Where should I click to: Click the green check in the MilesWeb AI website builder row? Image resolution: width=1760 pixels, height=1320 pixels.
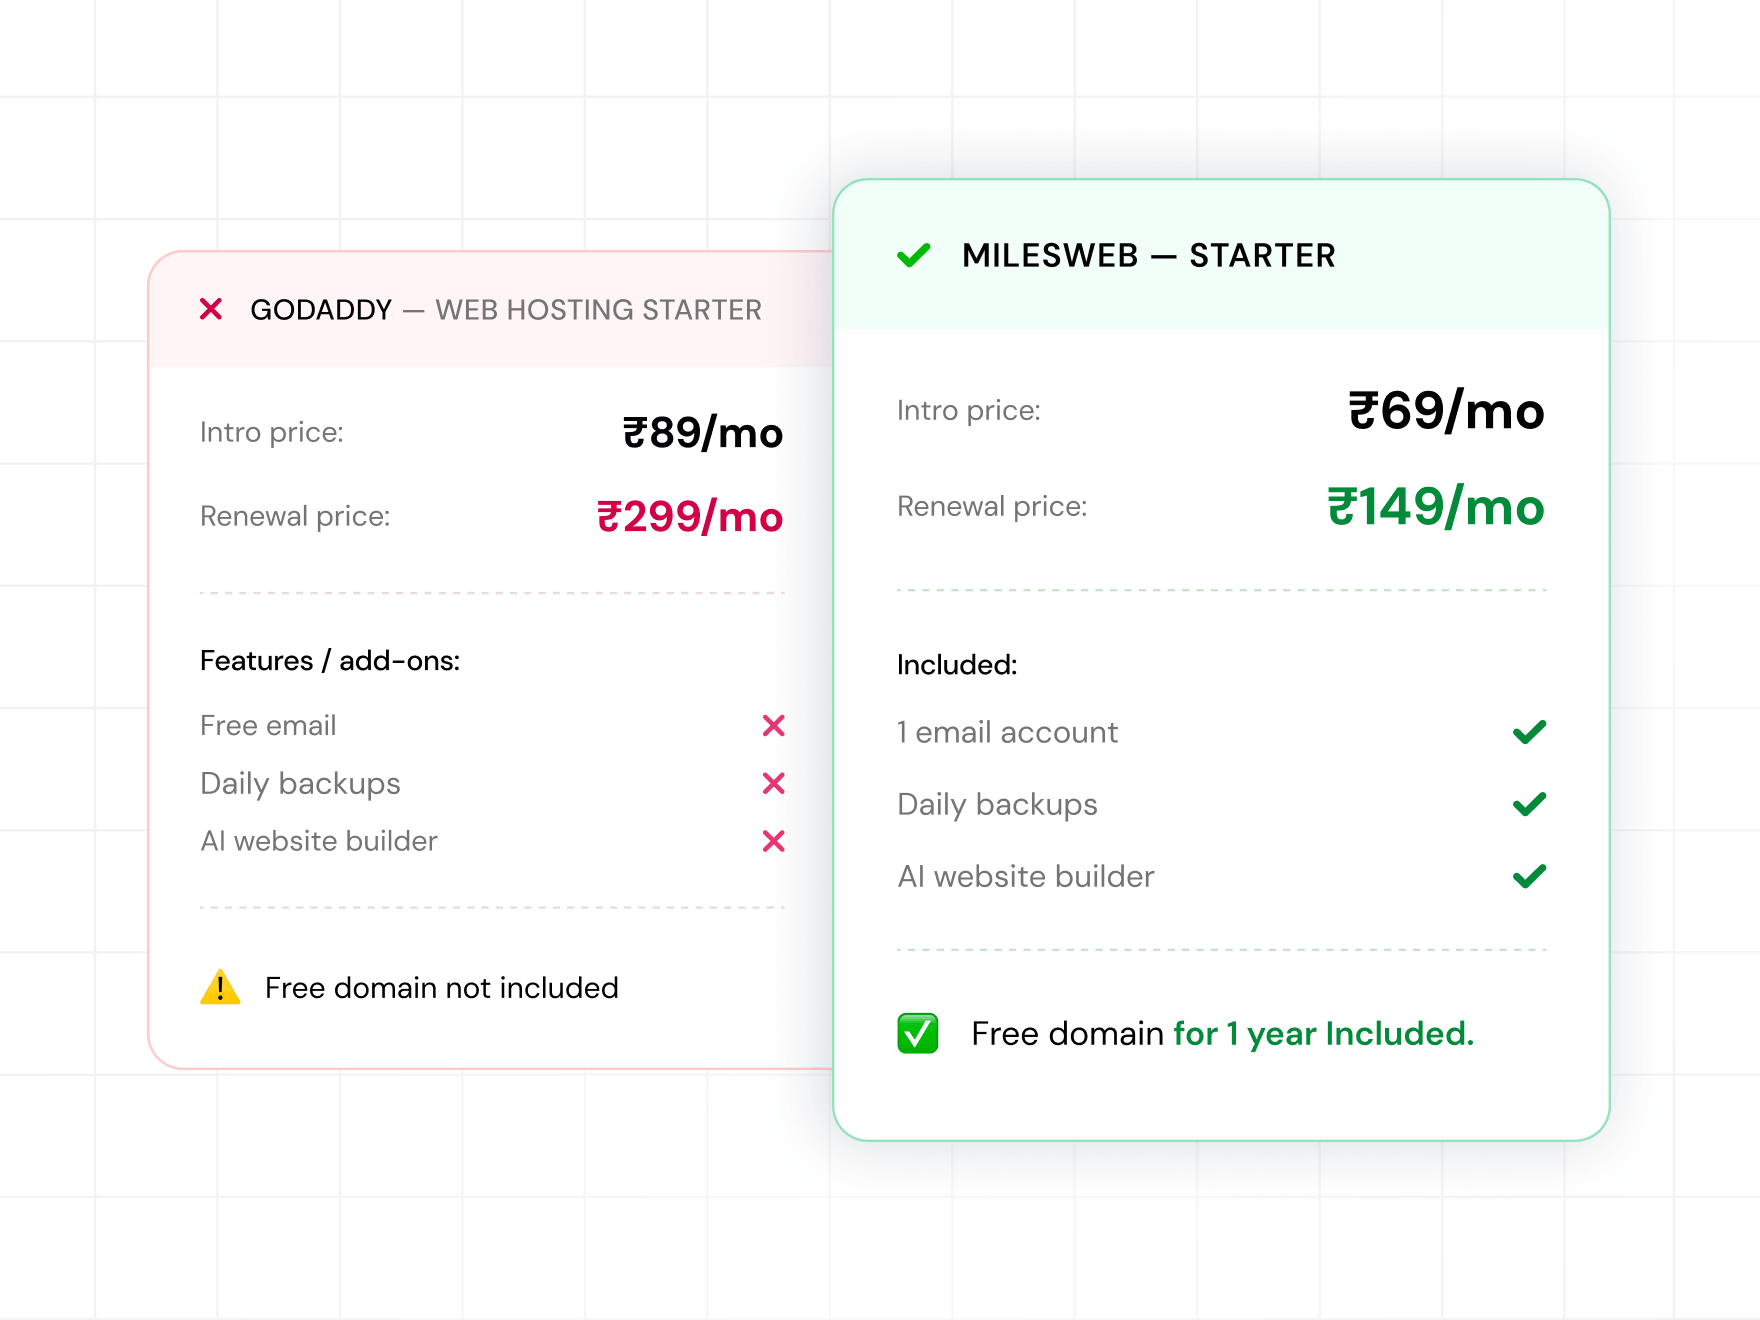(1530, 876)
